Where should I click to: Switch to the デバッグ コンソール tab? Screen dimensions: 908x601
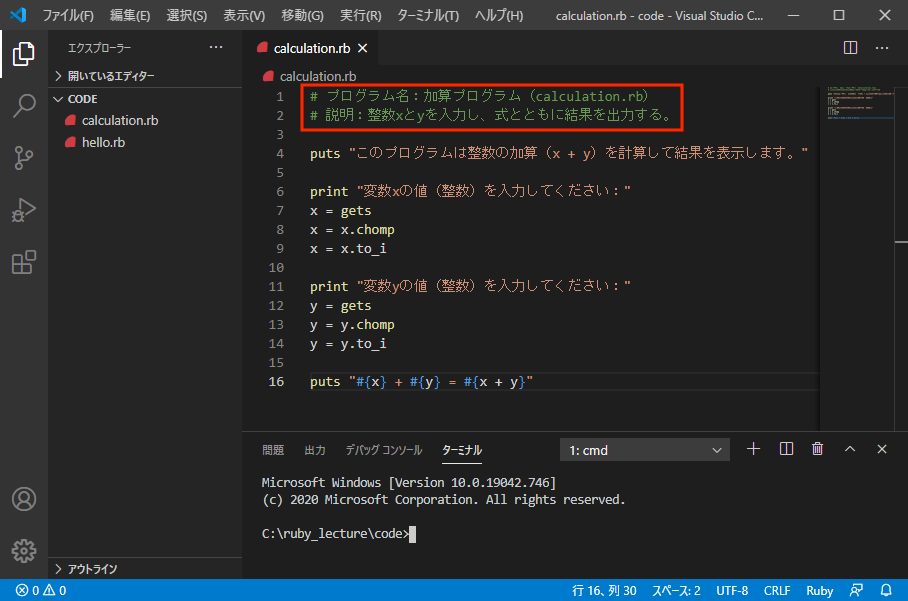coord(383,450)
